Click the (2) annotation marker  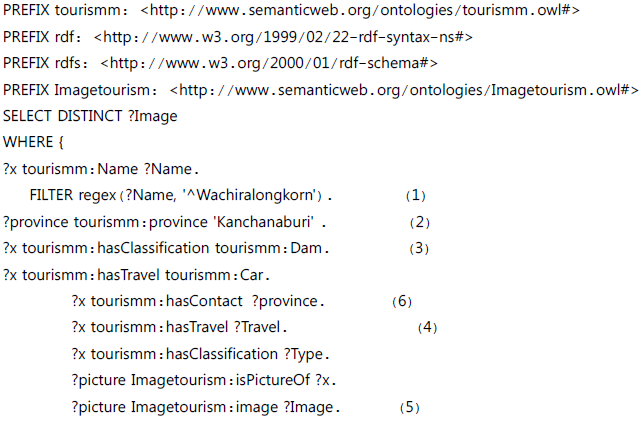[419, 221]
